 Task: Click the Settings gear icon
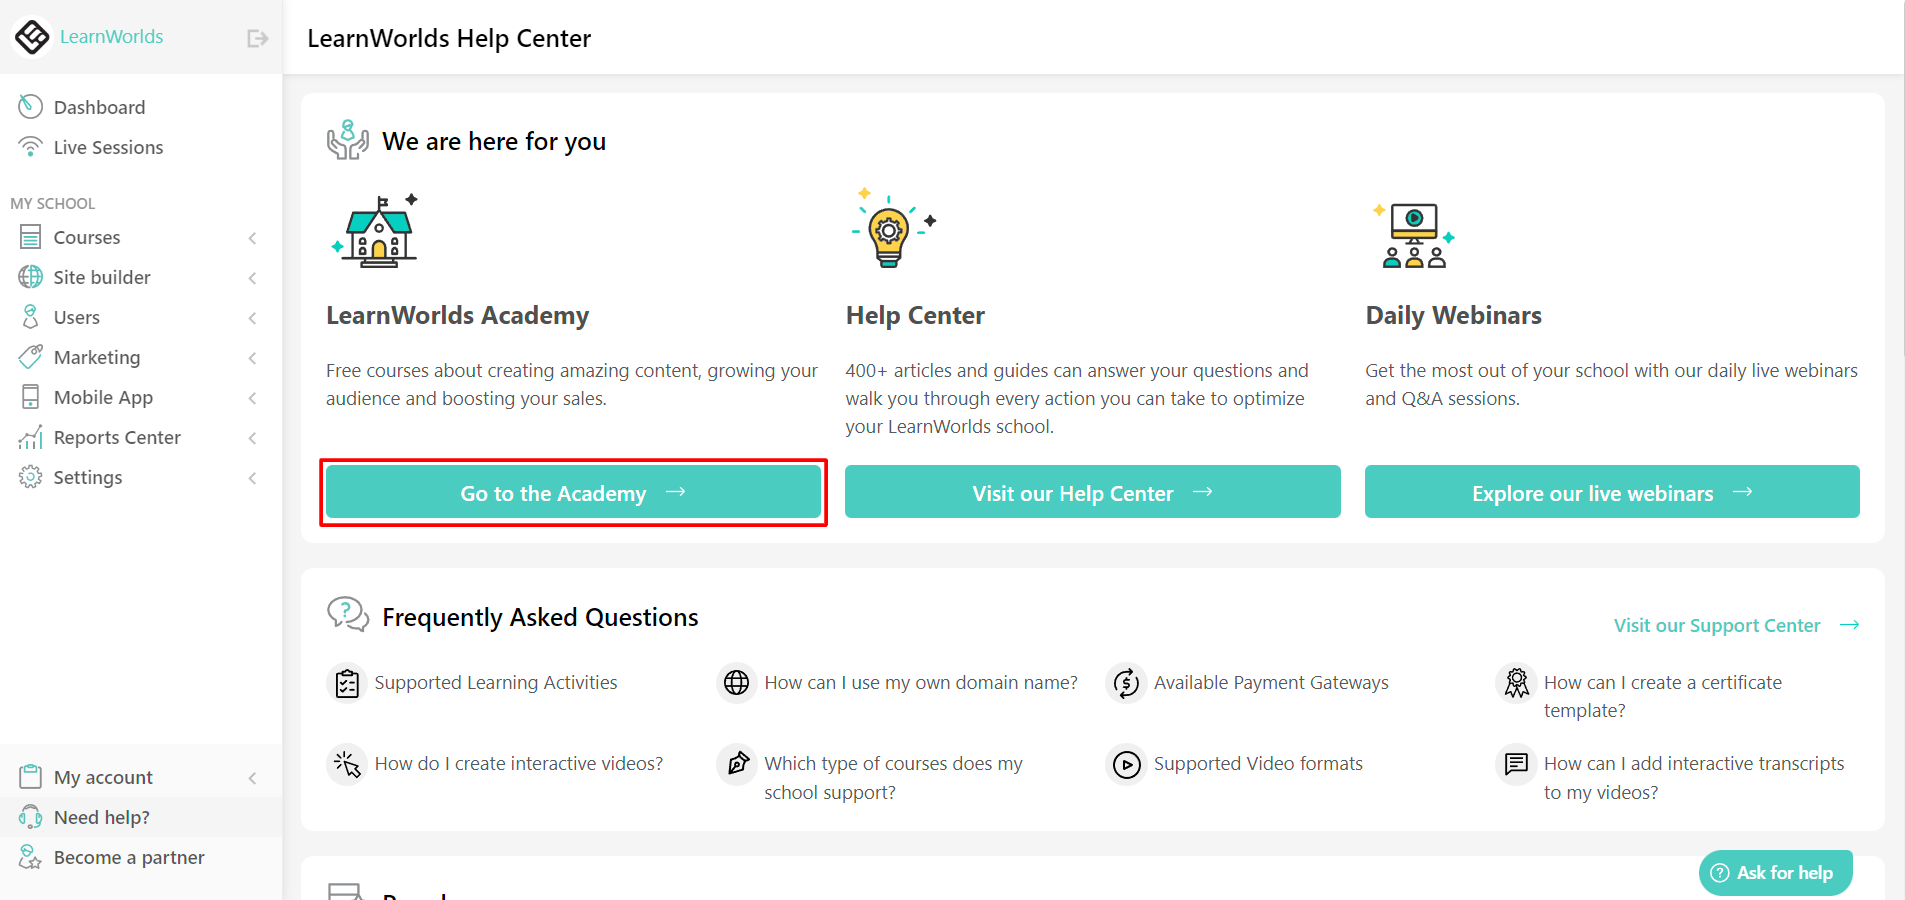tap(31, 477)
